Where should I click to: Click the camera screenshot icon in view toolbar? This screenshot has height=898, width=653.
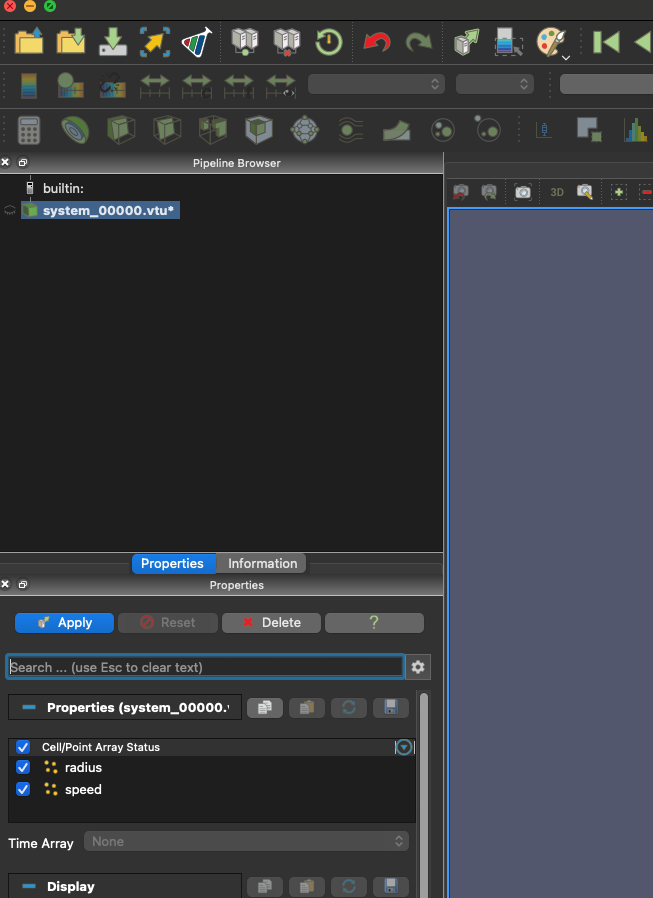click(x=522, y=191)
